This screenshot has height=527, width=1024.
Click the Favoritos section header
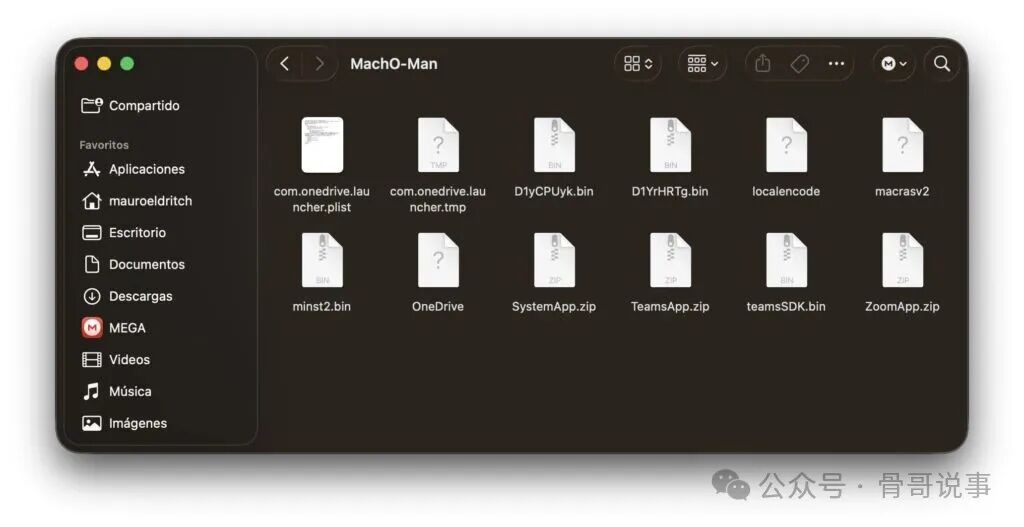104,145
